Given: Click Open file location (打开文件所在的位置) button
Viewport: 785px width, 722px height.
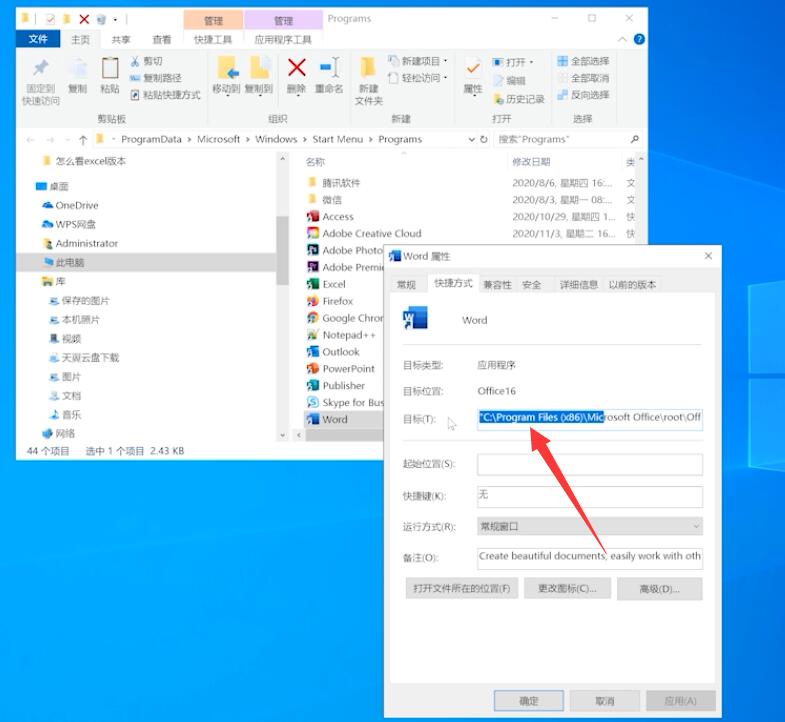Looking at the screenshot, I should click(x=462, y=588).
